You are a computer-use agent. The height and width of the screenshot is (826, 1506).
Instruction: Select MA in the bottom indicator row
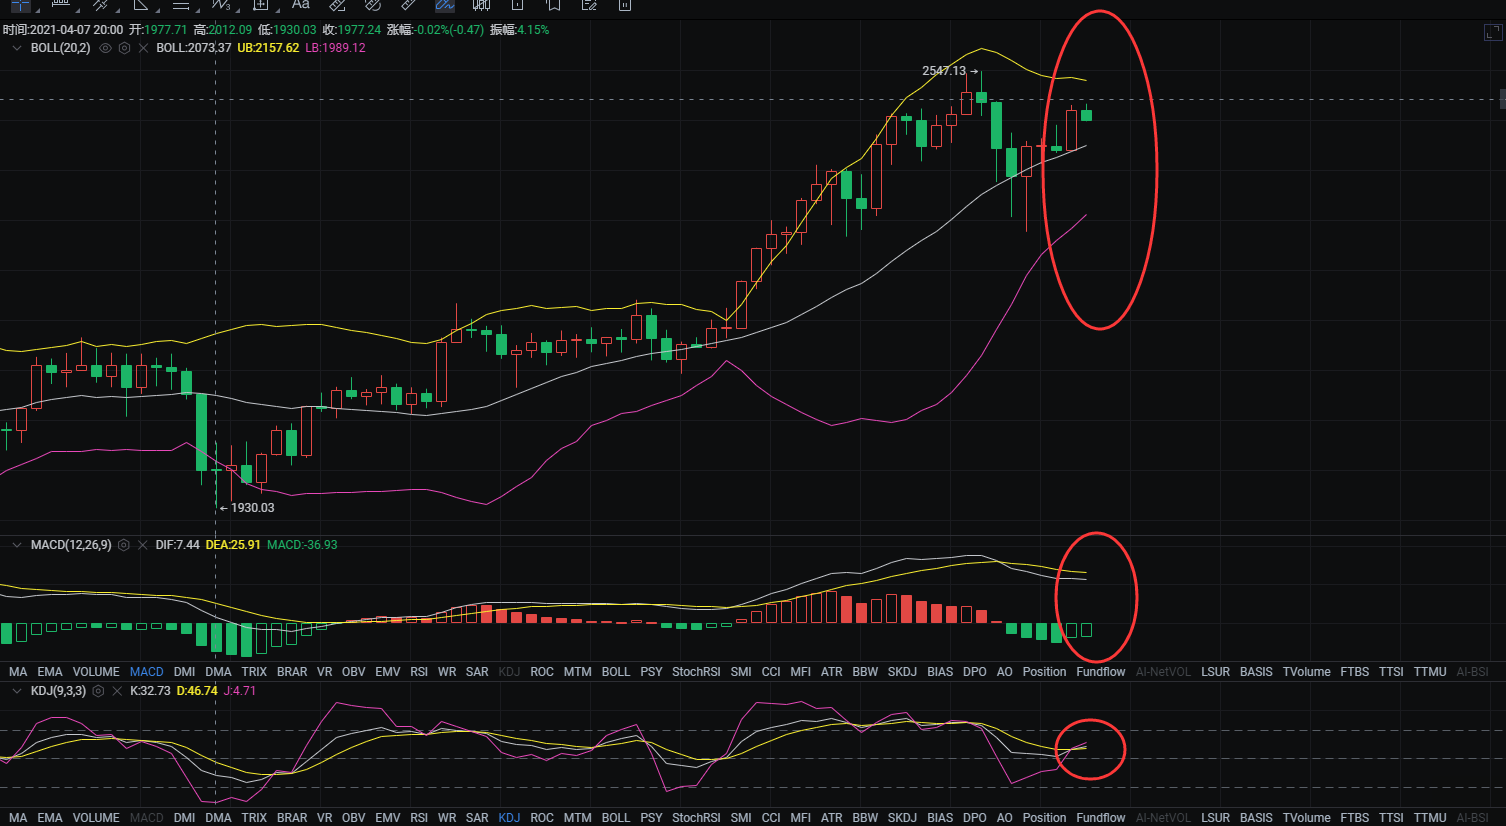click(18, 818)
